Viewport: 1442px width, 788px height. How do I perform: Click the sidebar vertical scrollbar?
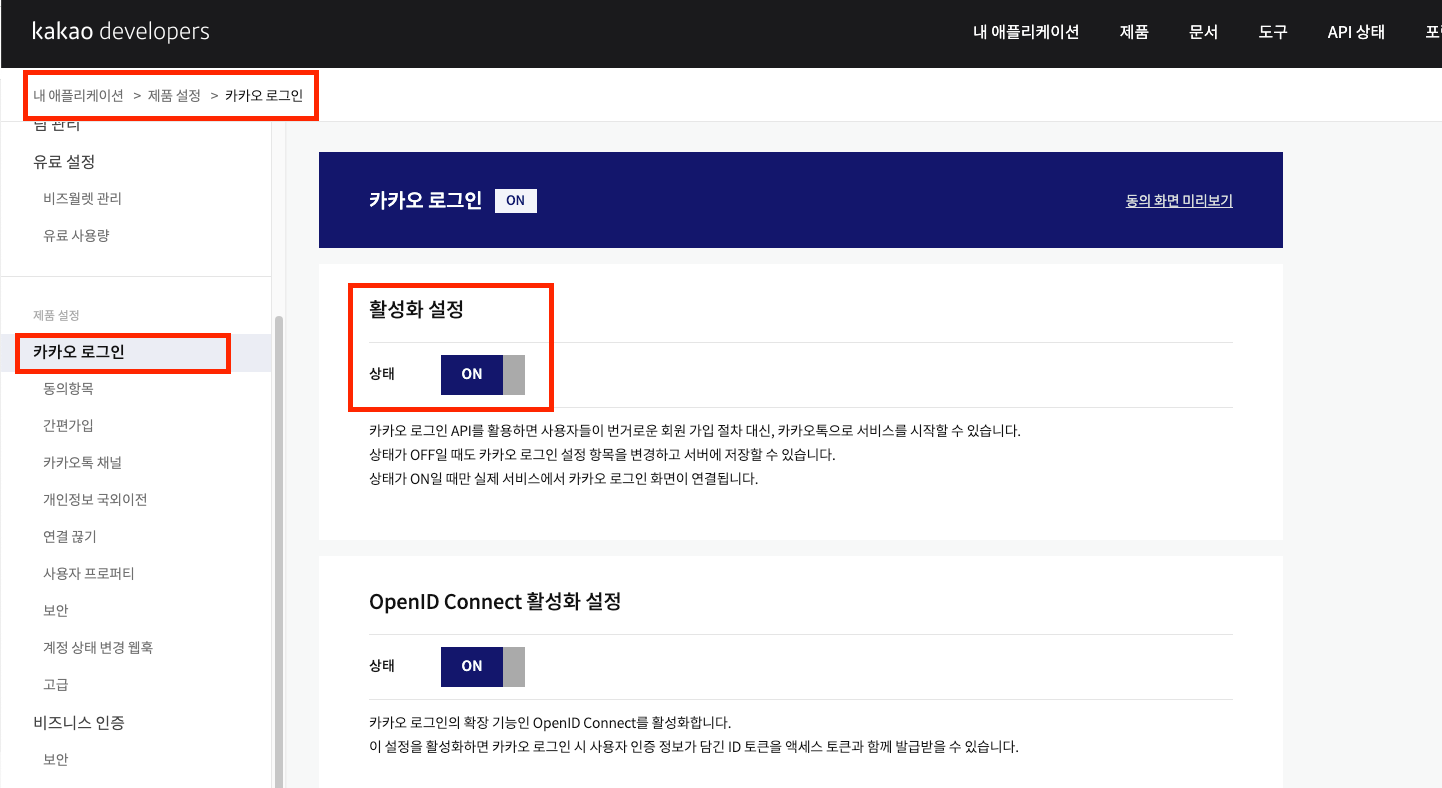pyautogui.click(x=279, y=550)
